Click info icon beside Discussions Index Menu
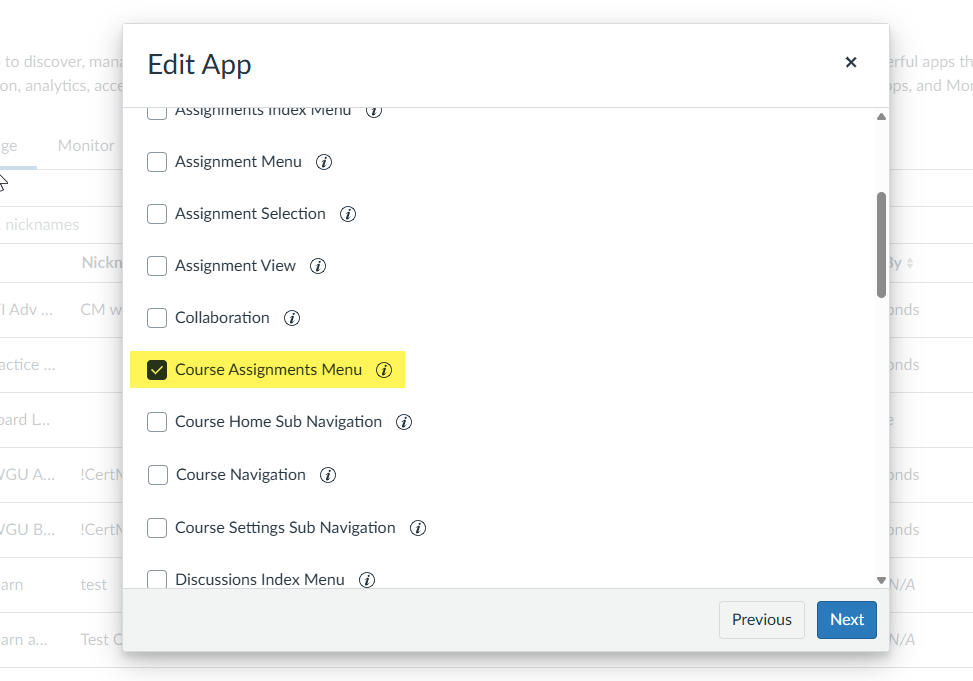973x681 pixels. pos(367,580)
